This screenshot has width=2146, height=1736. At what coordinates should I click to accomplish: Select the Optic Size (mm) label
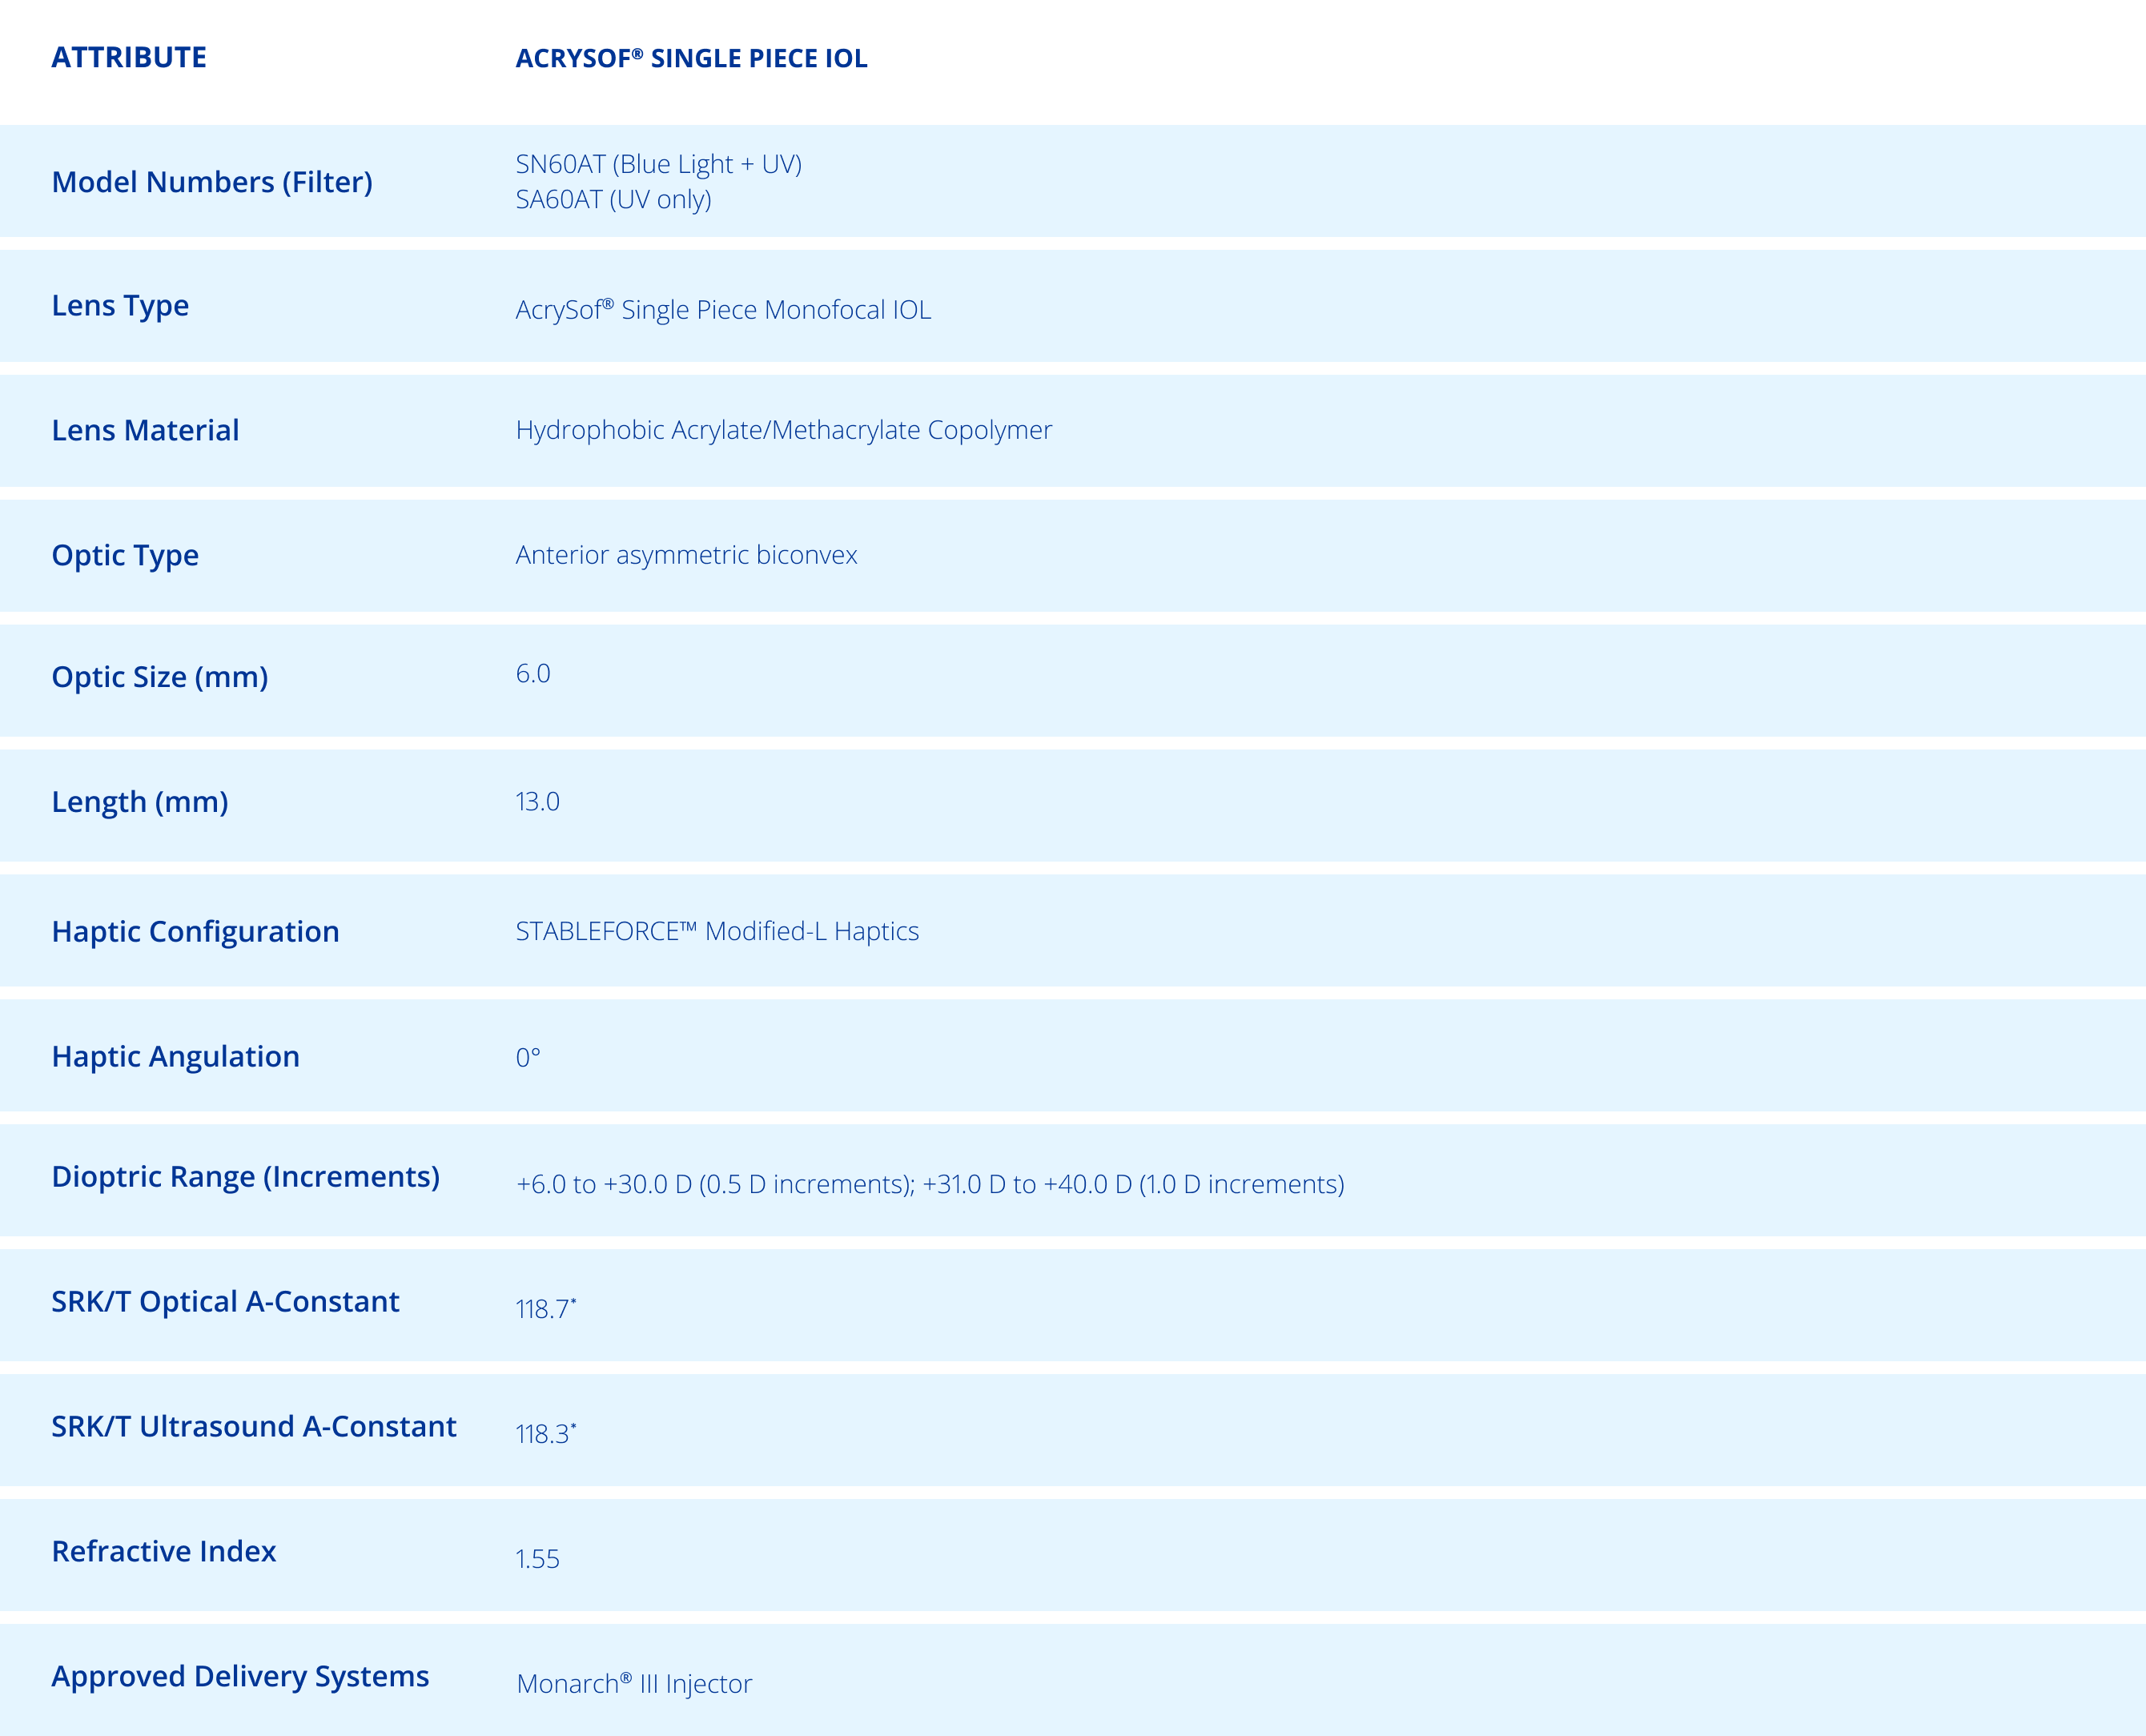160,677
